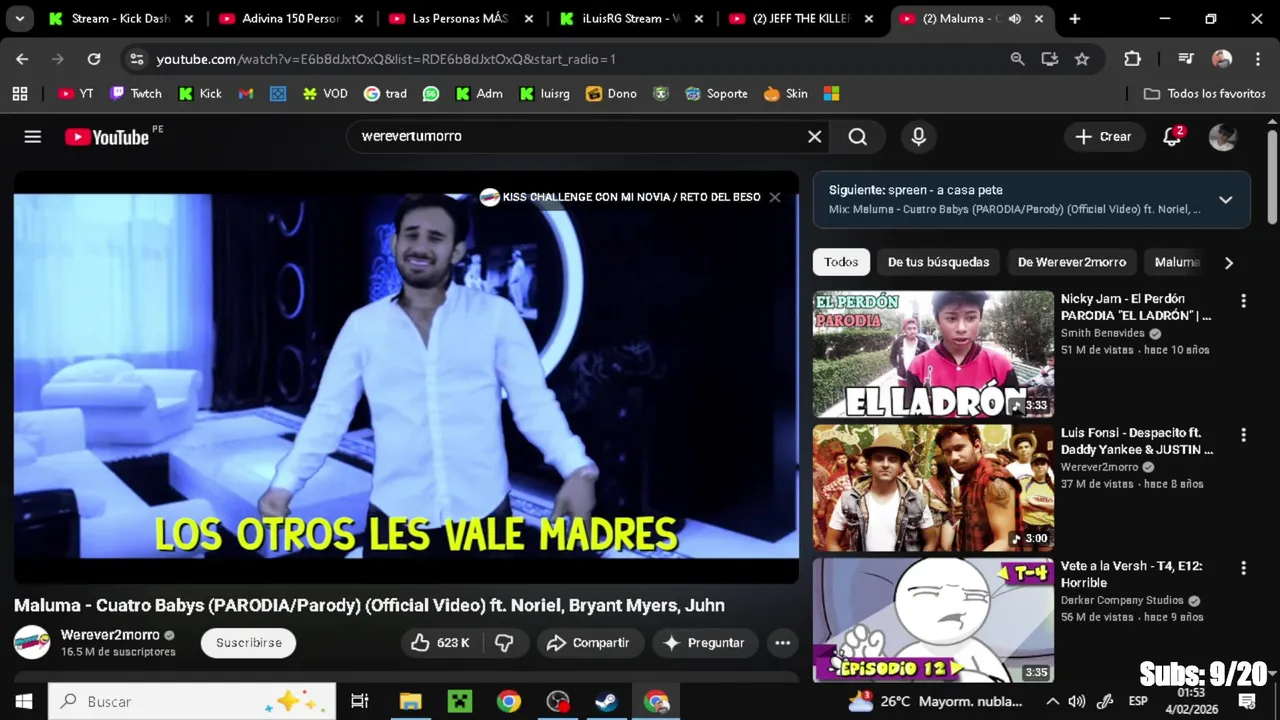Viewport: 1280px width, 720px height.
Task: Dislike the video with thumbs-down
Action: 504,643
